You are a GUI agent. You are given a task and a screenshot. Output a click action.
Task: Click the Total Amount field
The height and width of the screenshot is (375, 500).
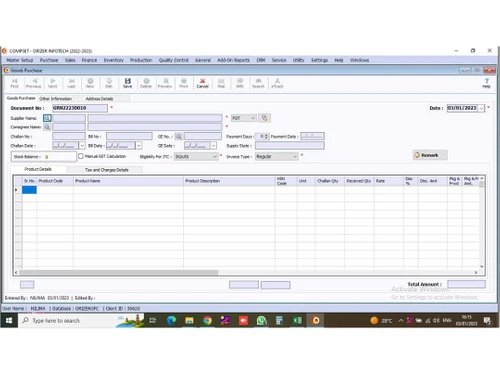[x=466, y=284]
